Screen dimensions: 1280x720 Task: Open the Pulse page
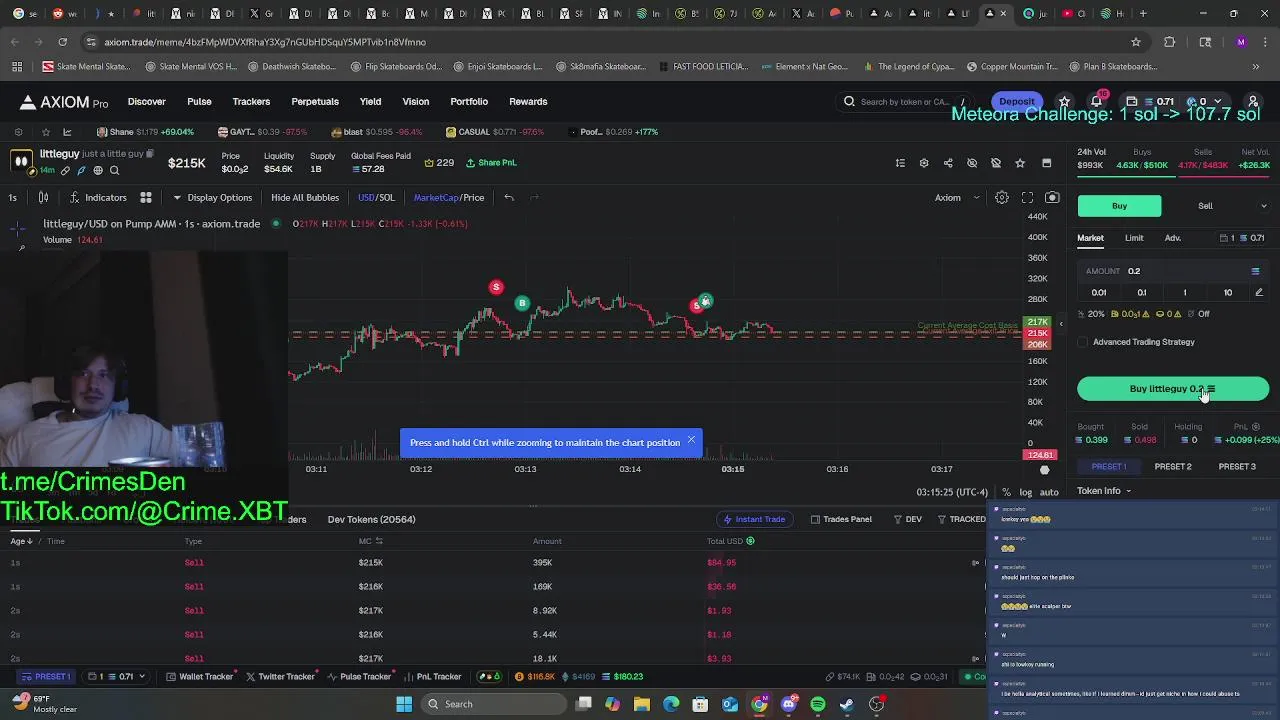[199, 101]
